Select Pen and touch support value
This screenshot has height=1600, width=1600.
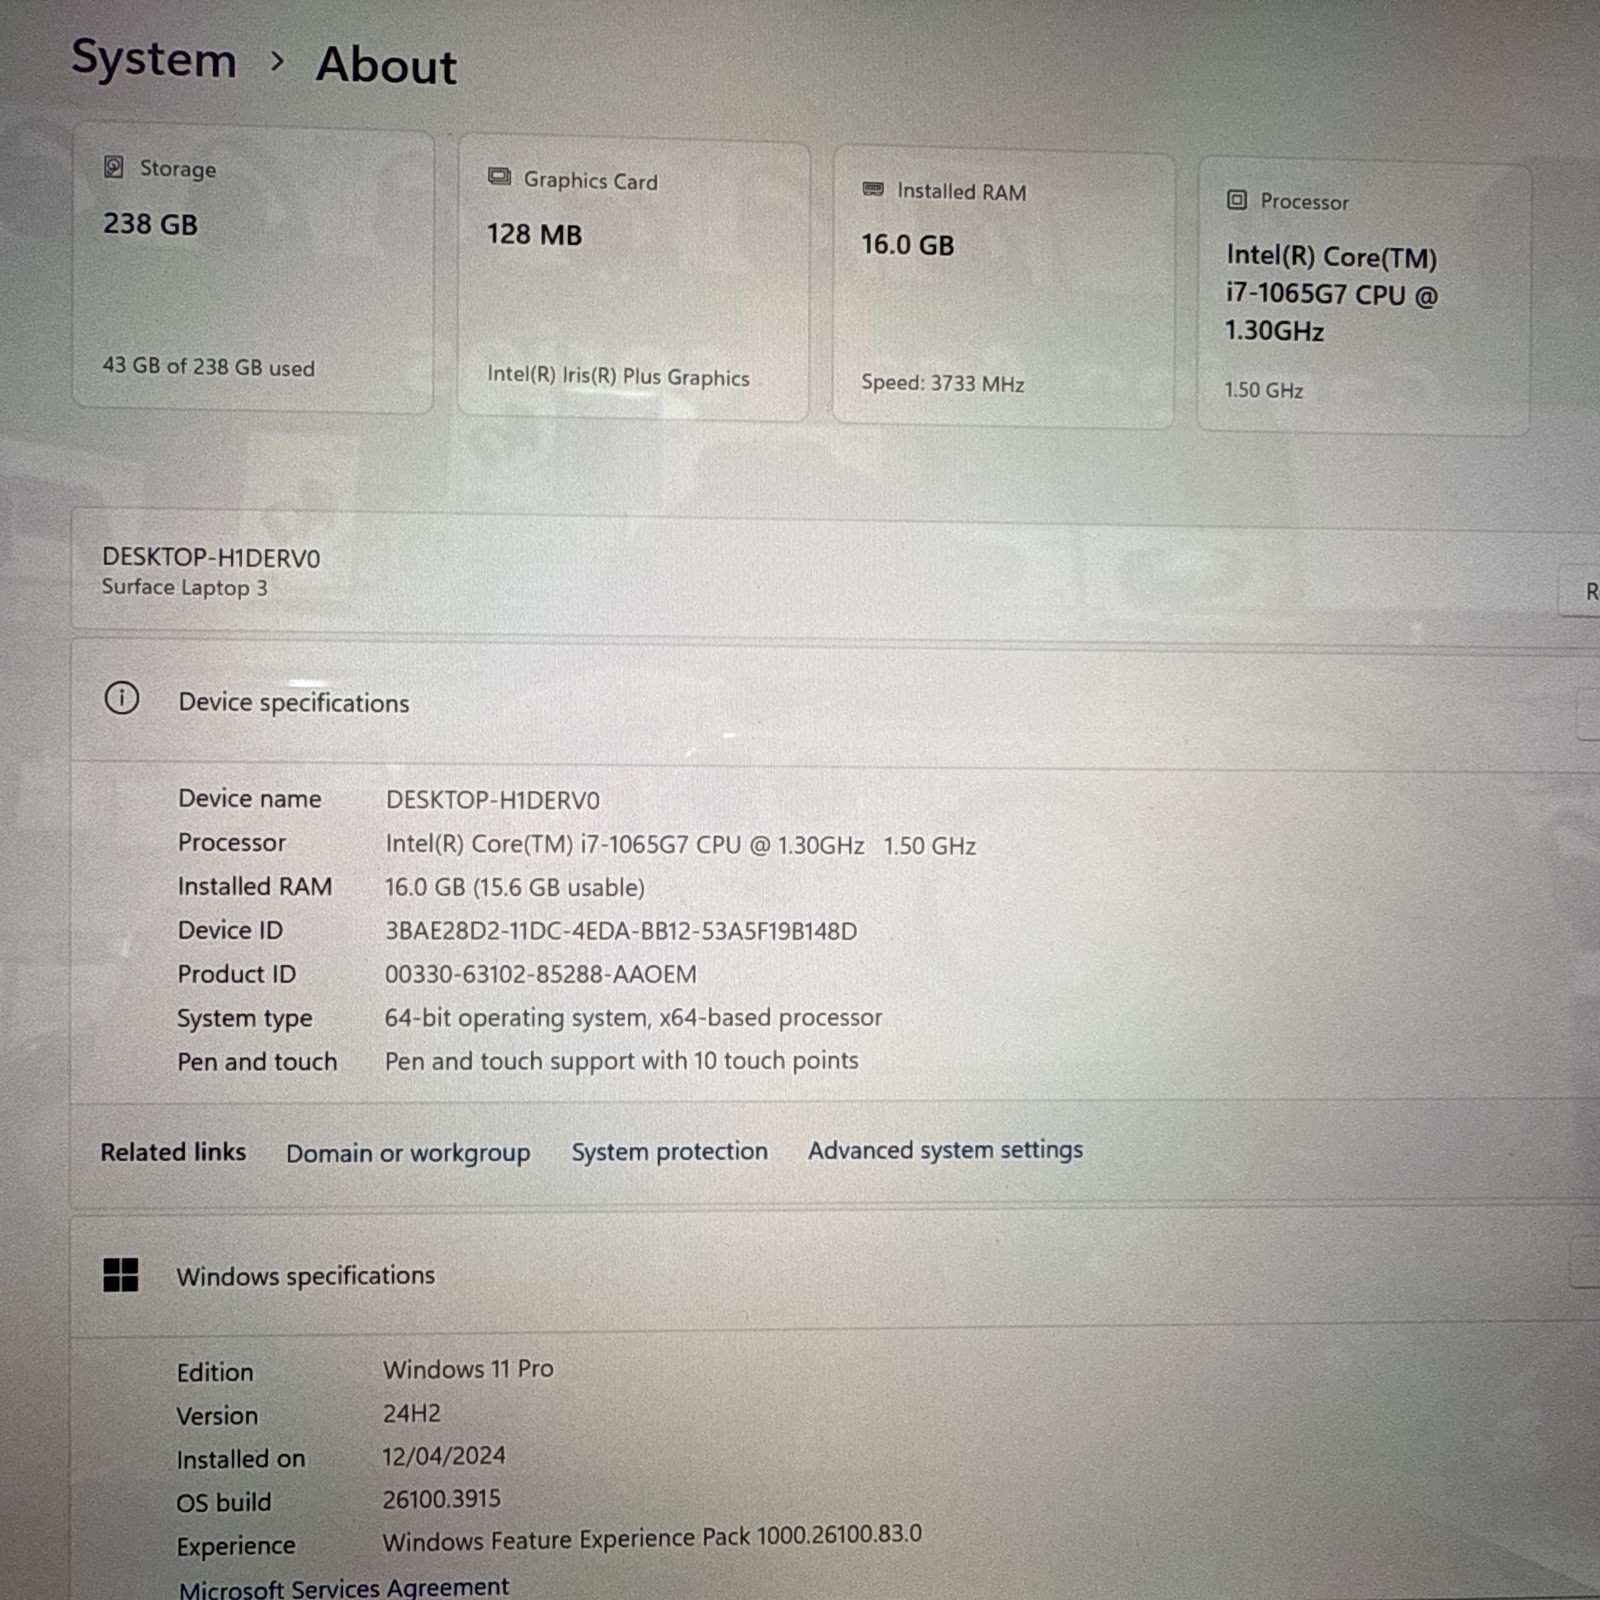pyautogui.click(x=622, y=1061)
